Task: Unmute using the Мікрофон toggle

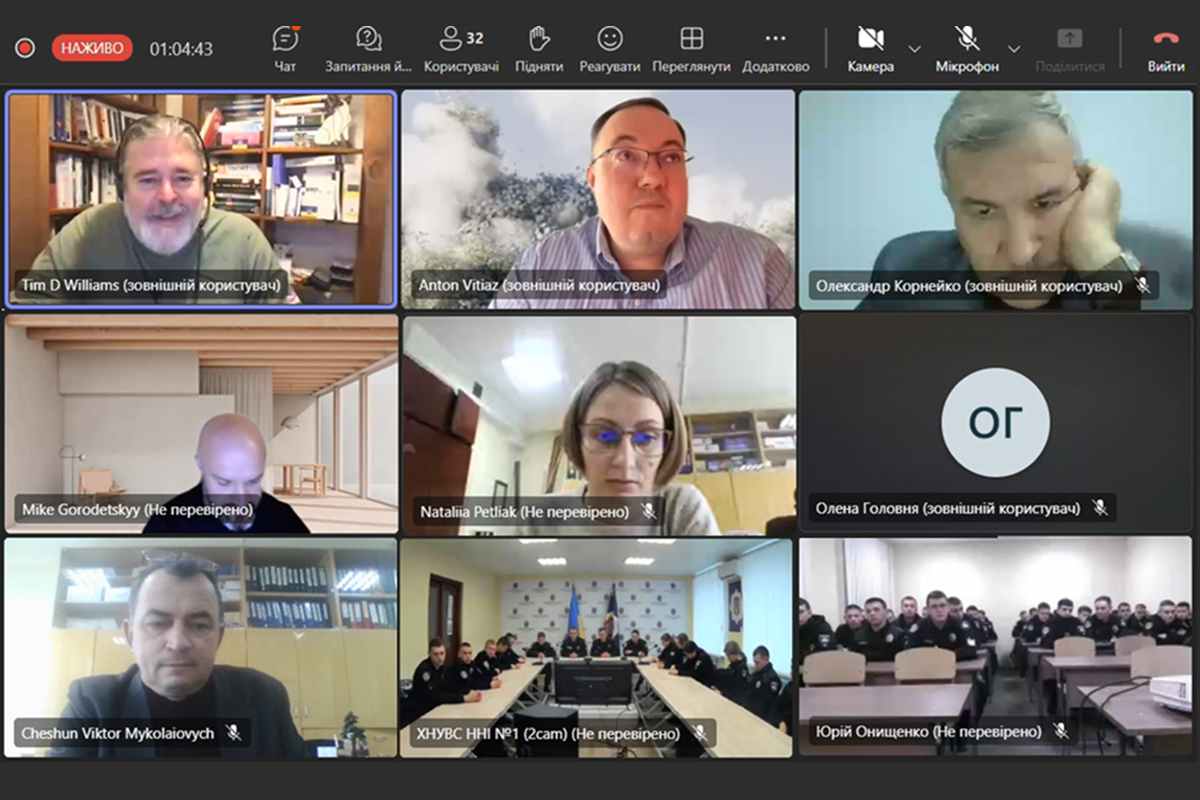Action: click(x=967, y=47)
